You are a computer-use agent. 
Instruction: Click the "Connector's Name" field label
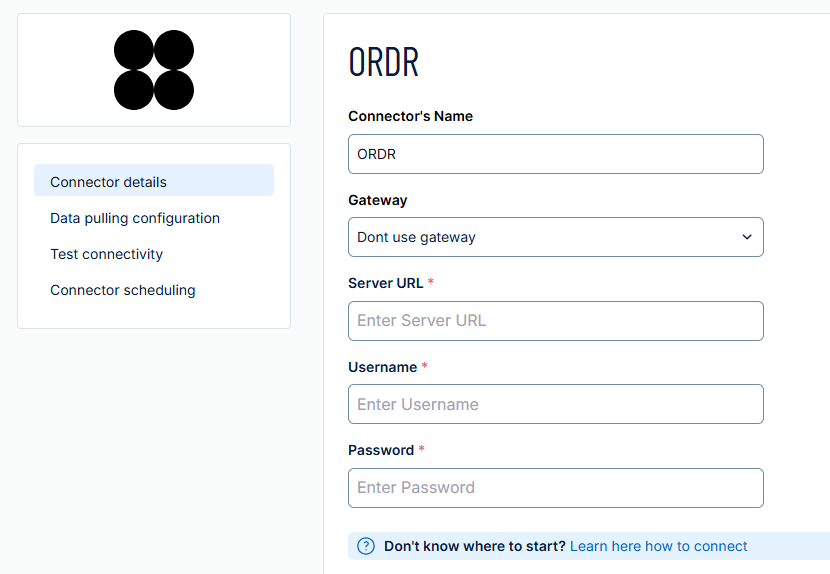point(410,116)
